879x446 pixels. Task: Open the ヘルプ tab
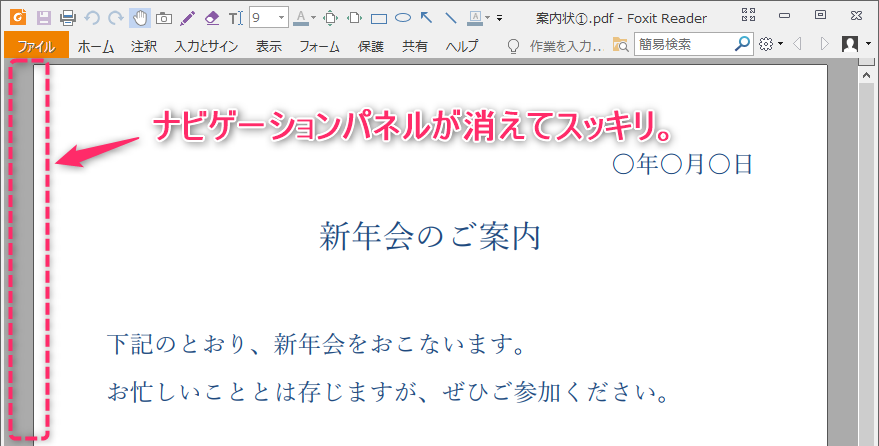[462, 46]
